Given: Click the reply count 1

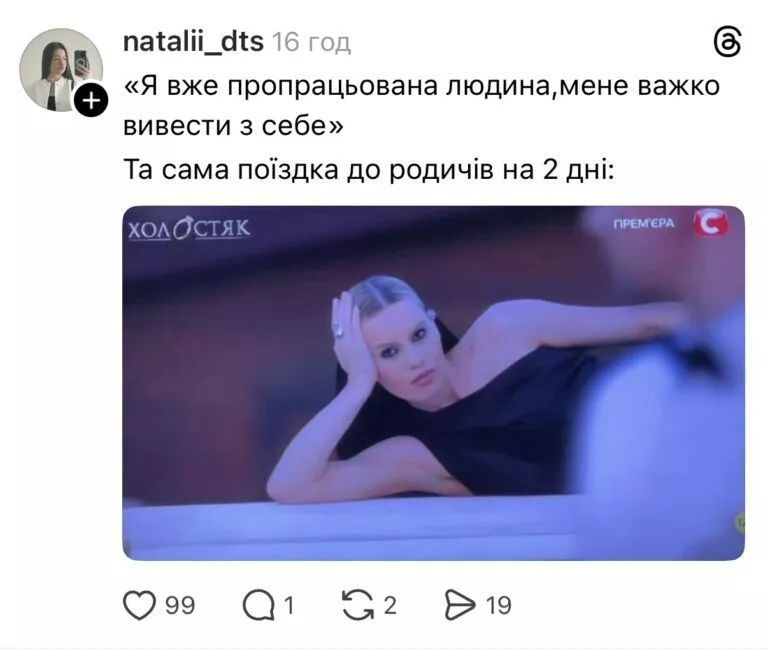Looking at the screenshot, I should [289, 605].
